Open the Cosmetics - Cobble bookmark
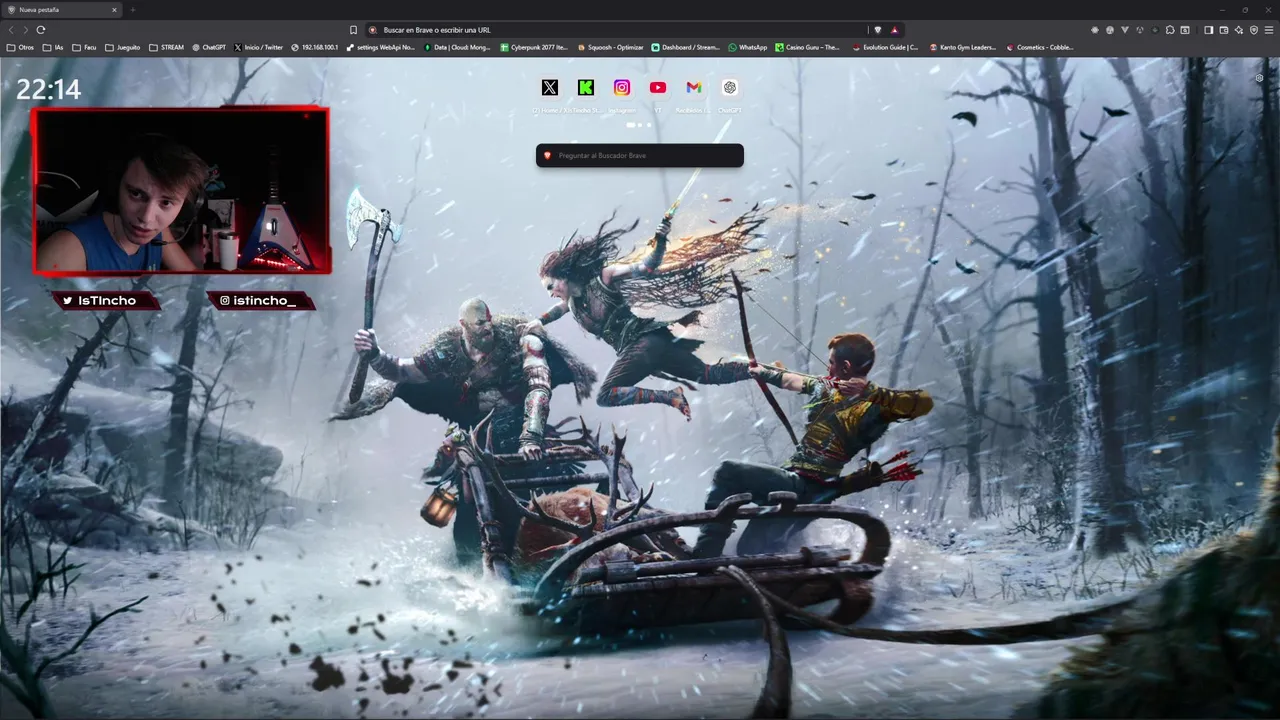The image size is (1280, 720). [x=1040, y=47]
